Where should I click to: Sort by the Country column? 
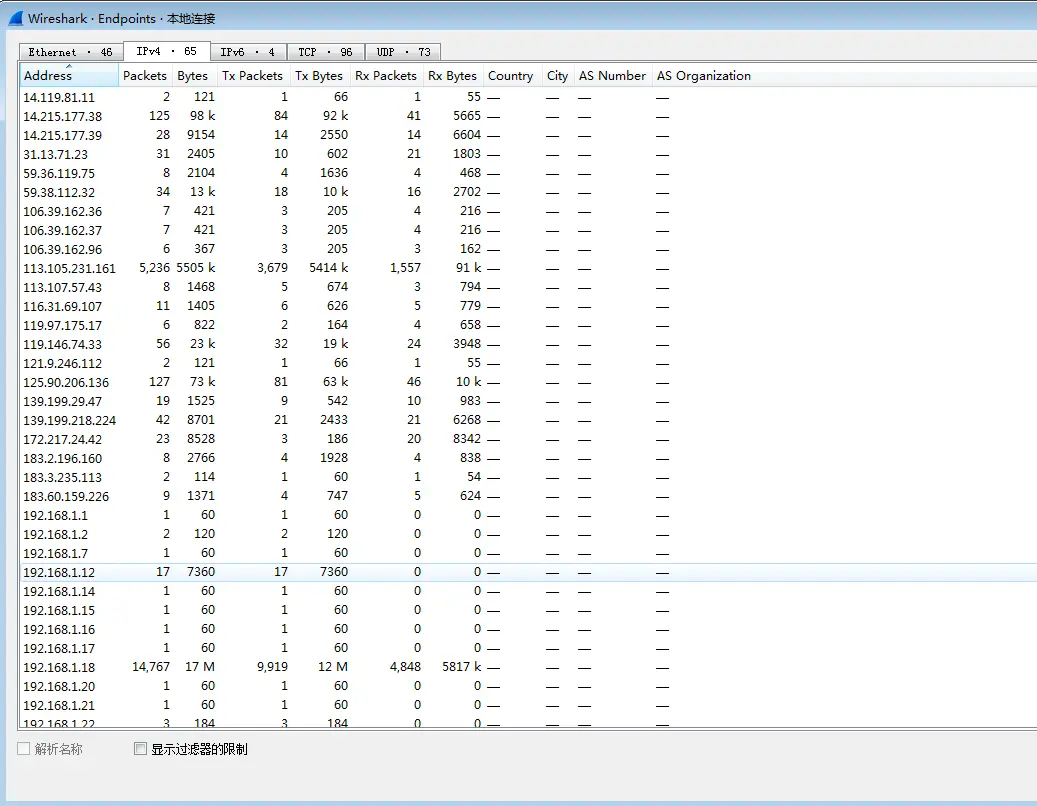pos(510,75)
